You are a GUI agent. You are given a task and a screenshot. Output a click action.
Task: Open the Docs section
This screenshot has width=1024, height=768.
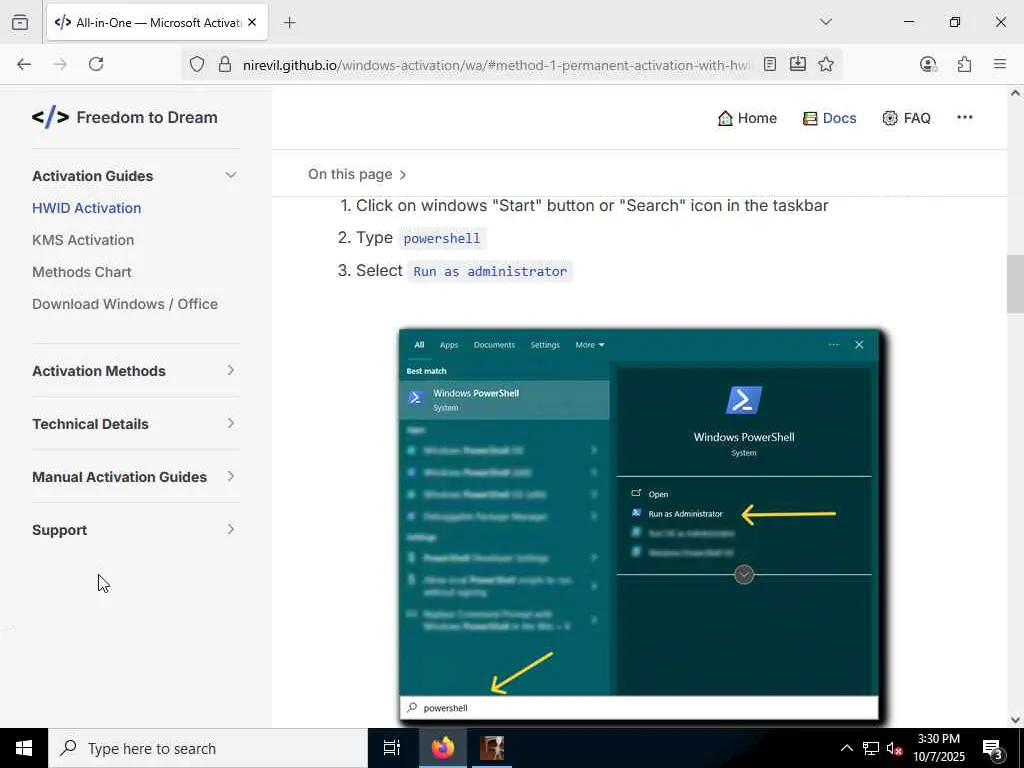829,118
